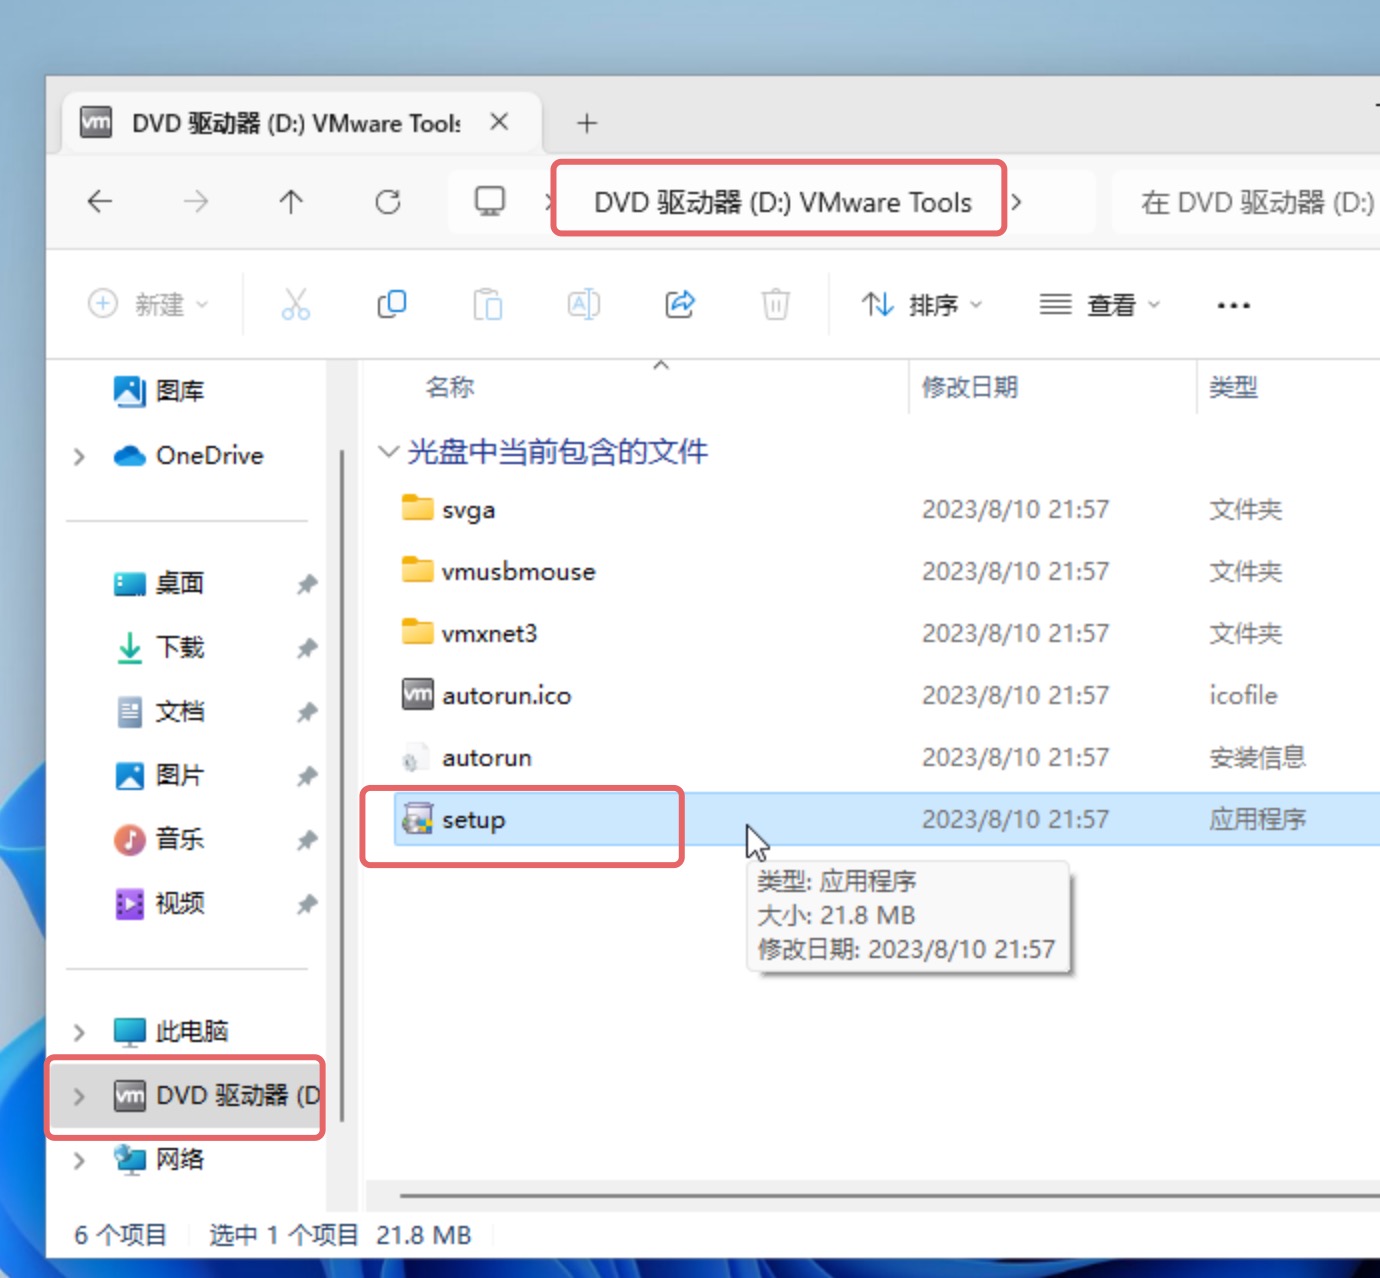Open Desktop quick access folder
The height and width of the screenshot is (1278, 1380).
pyautogui.click(x=159, y=584)
